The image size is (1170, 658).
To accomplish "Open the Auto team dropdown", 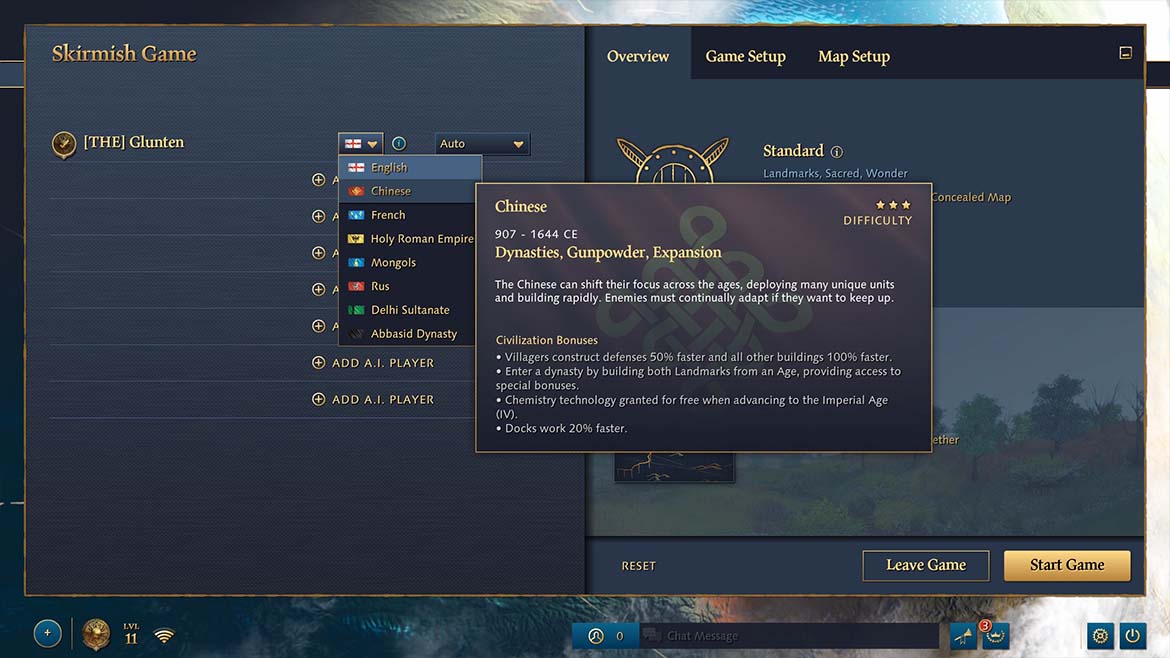I will 482,143.
